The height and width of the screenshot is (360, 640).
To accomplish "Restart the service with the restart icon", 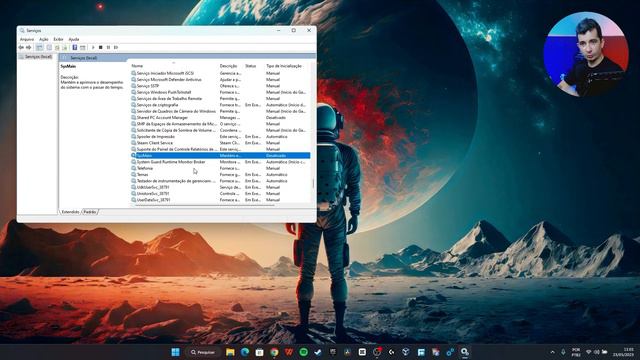I will tap(116, 47).
